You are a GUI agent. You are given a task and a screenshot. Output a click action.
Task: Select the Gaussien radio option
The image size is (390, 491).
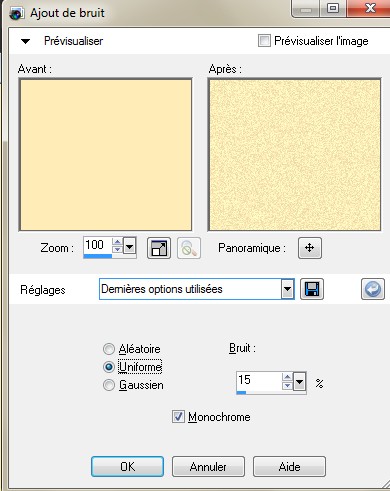(x=109, y=385)
